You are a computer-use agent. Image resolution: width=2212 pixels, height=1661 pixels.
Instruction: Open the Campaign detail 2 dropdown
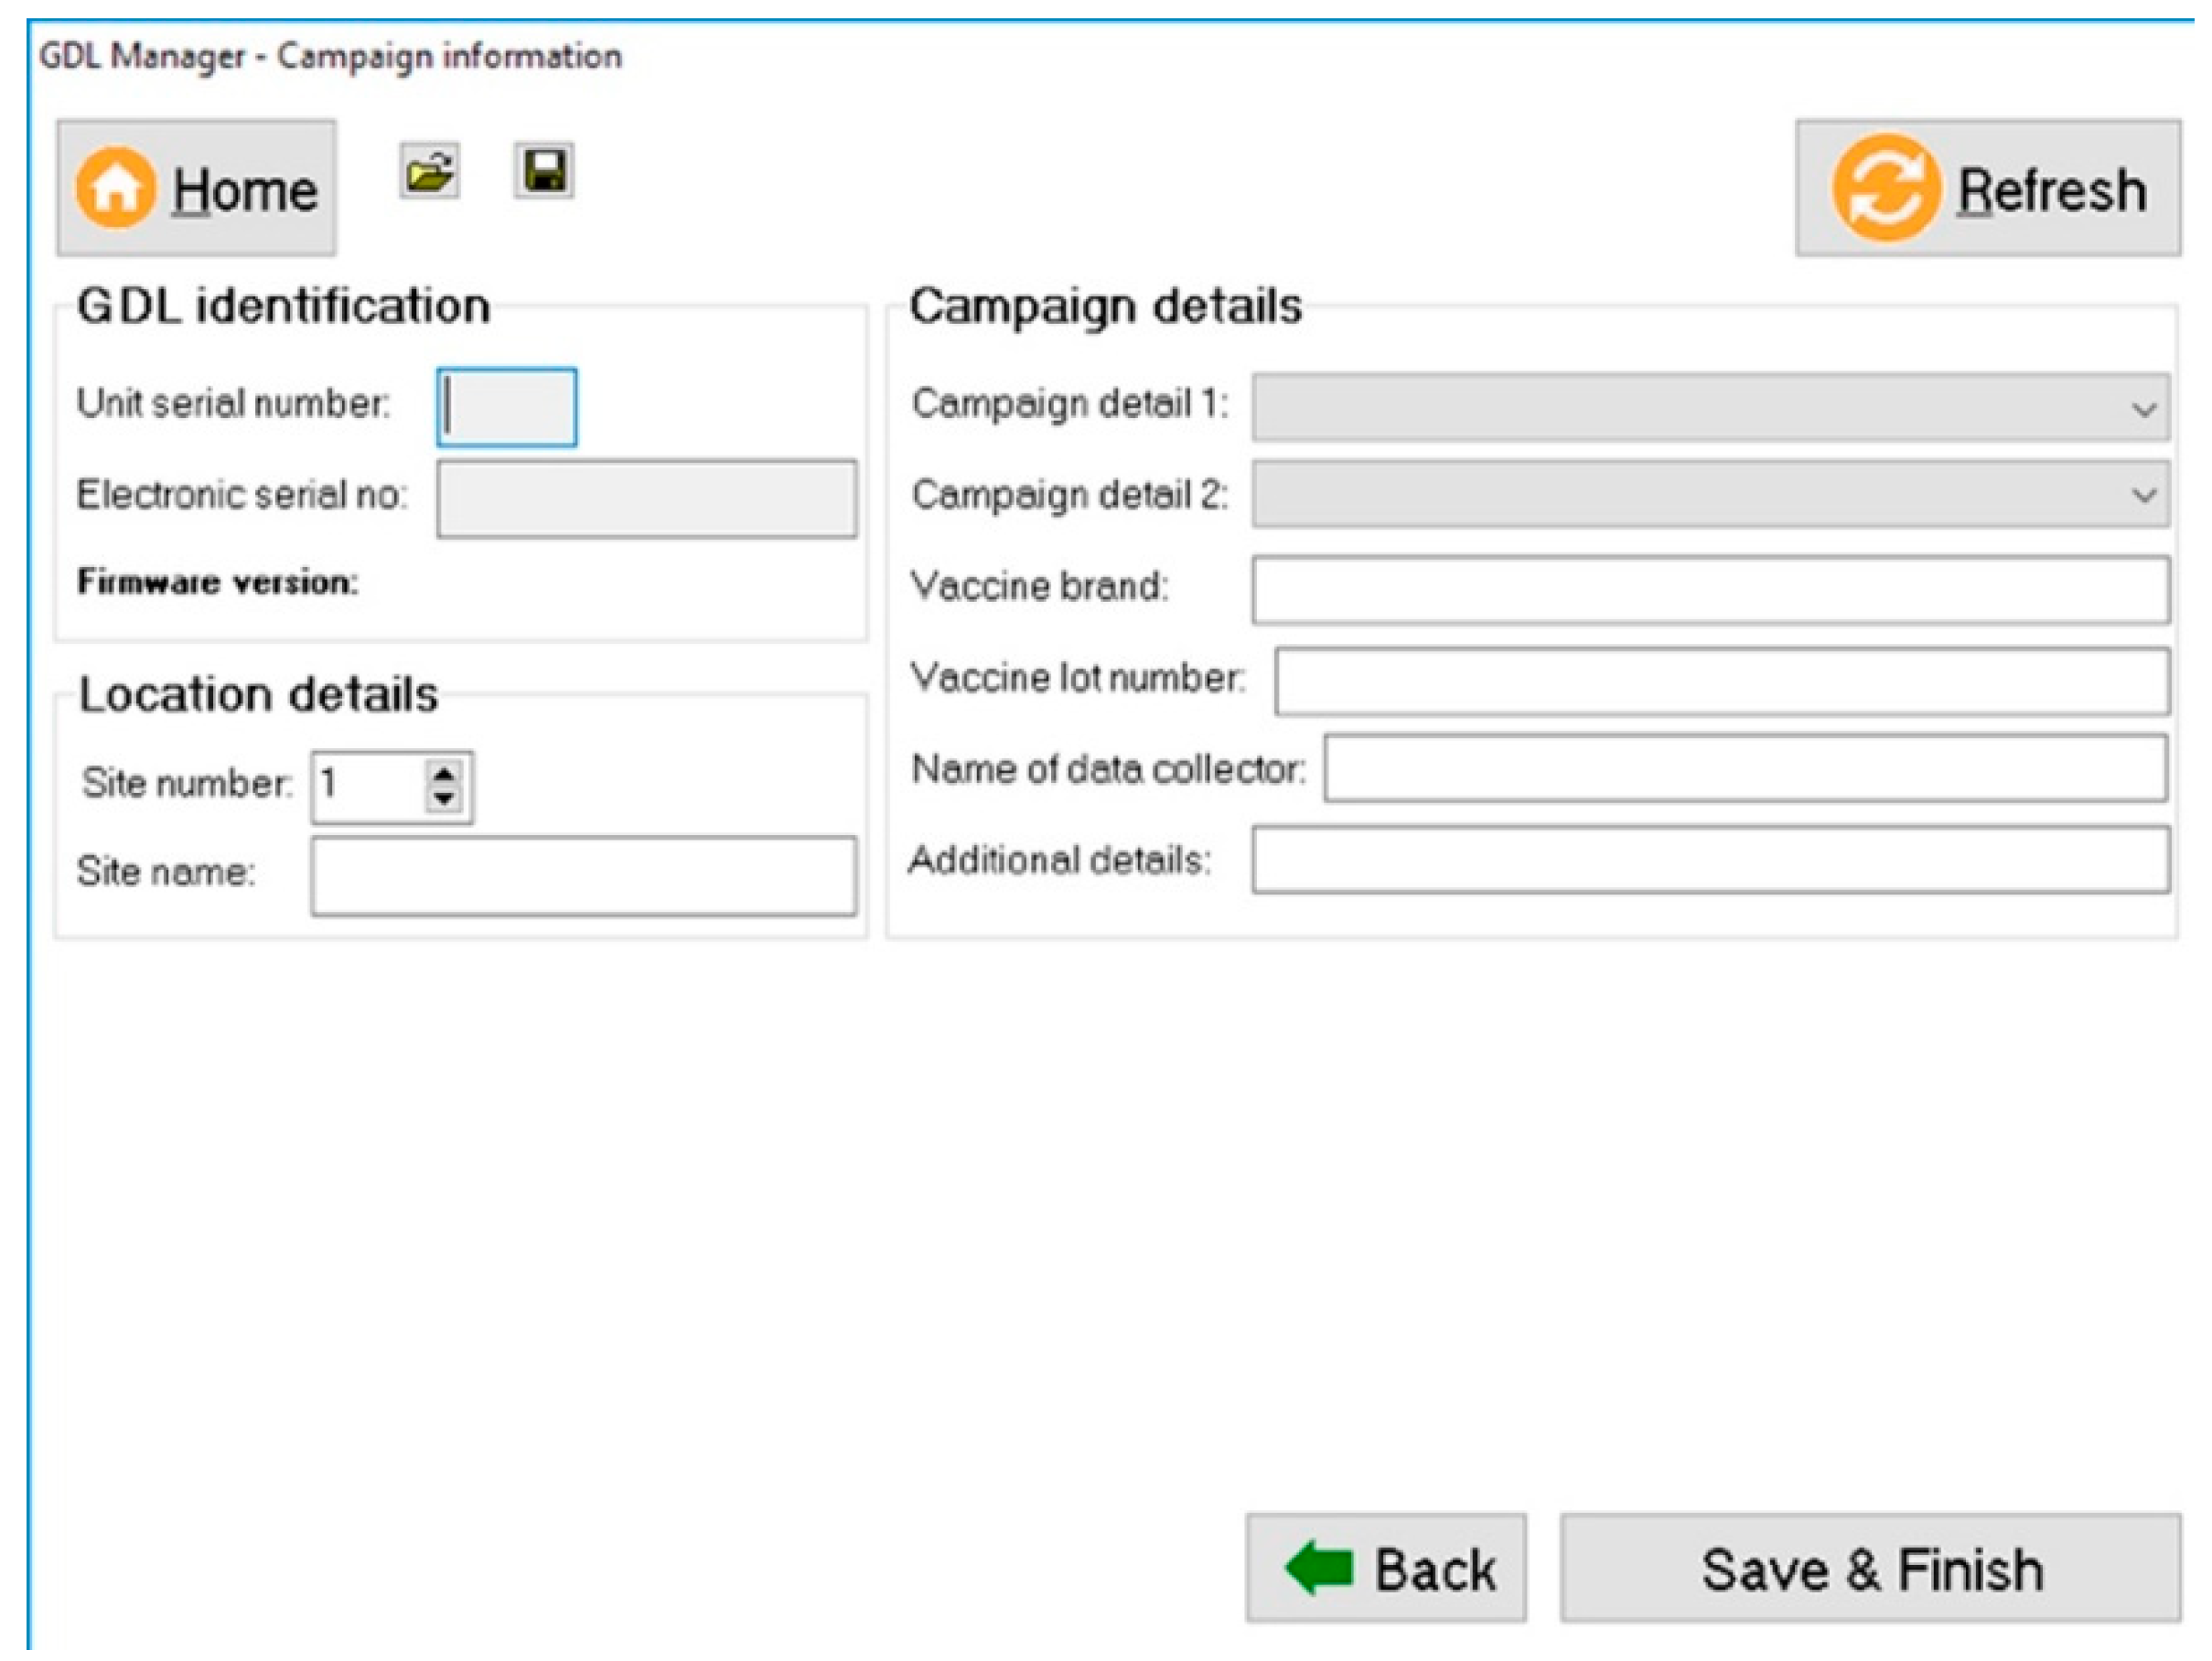pos(2142,495)
